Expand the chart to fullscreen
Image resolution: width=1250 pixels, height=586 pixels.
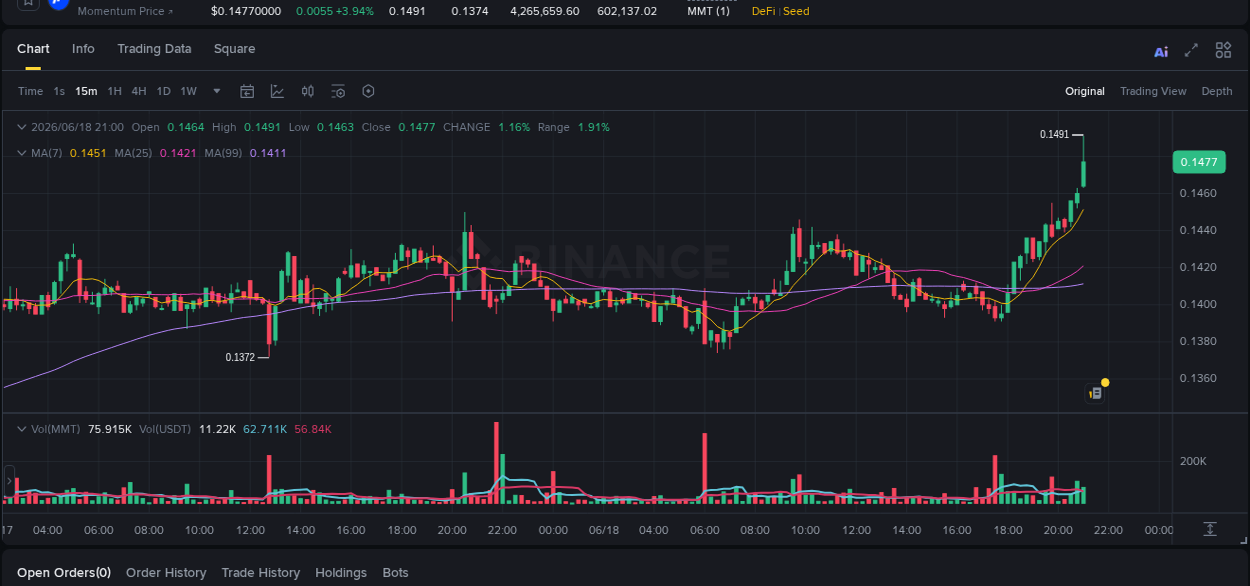[1191, 50]
